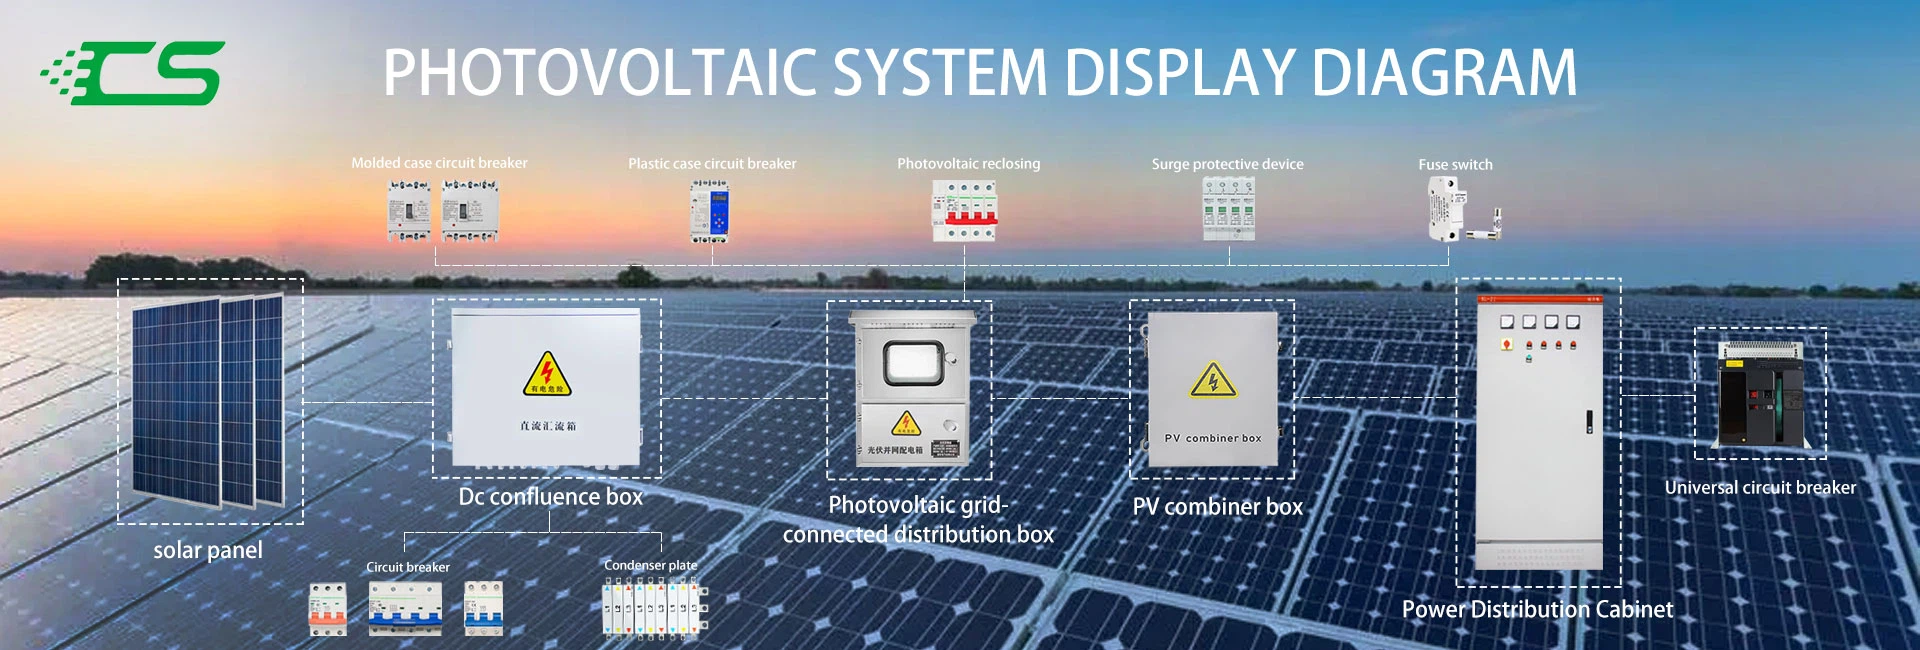The height and width of the screenshot is (650, 1920).
Task: Select the Molded case circuit breaker product image
Action: (442, 211)
